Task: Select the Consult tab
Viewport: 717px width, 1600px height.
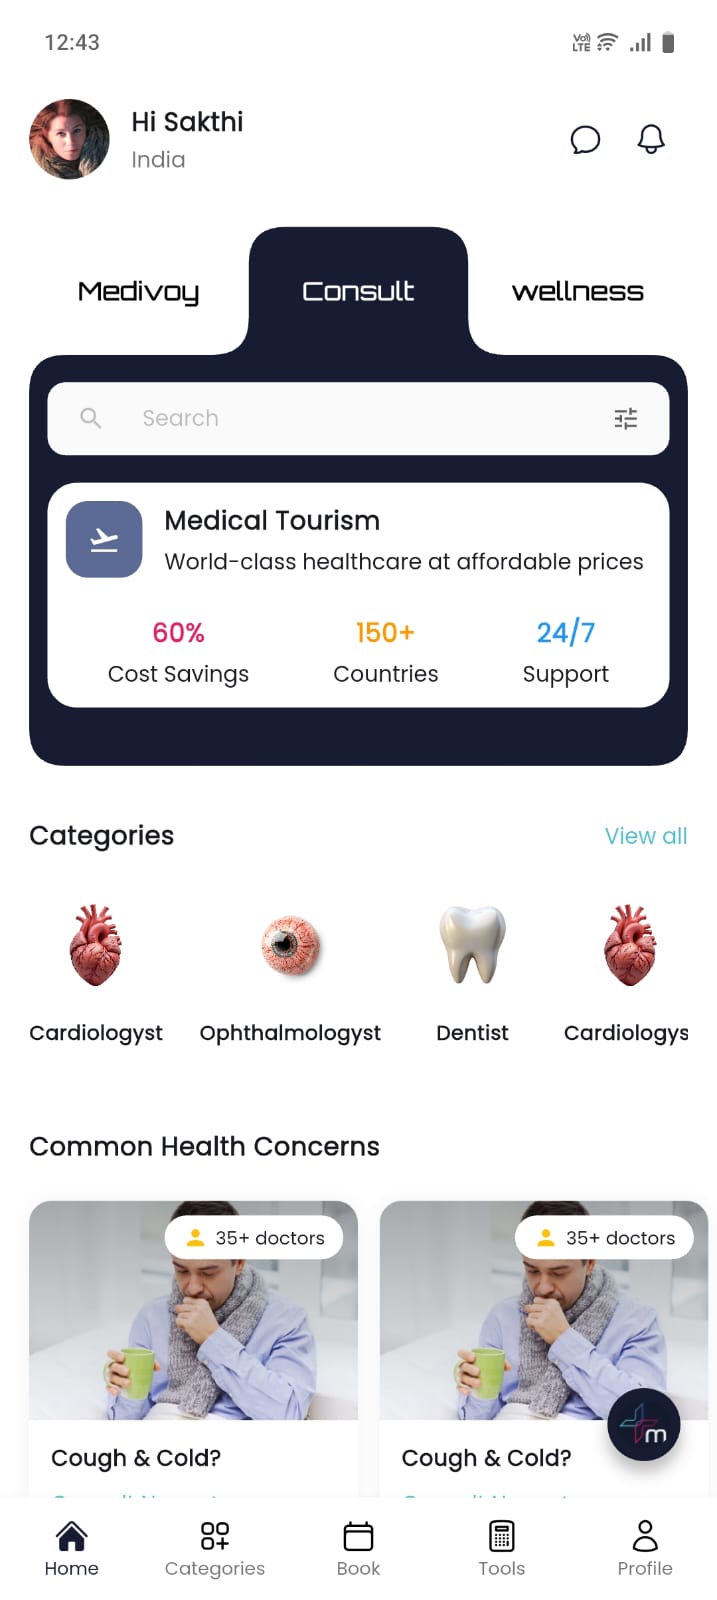Action: (x=358, y=291)
